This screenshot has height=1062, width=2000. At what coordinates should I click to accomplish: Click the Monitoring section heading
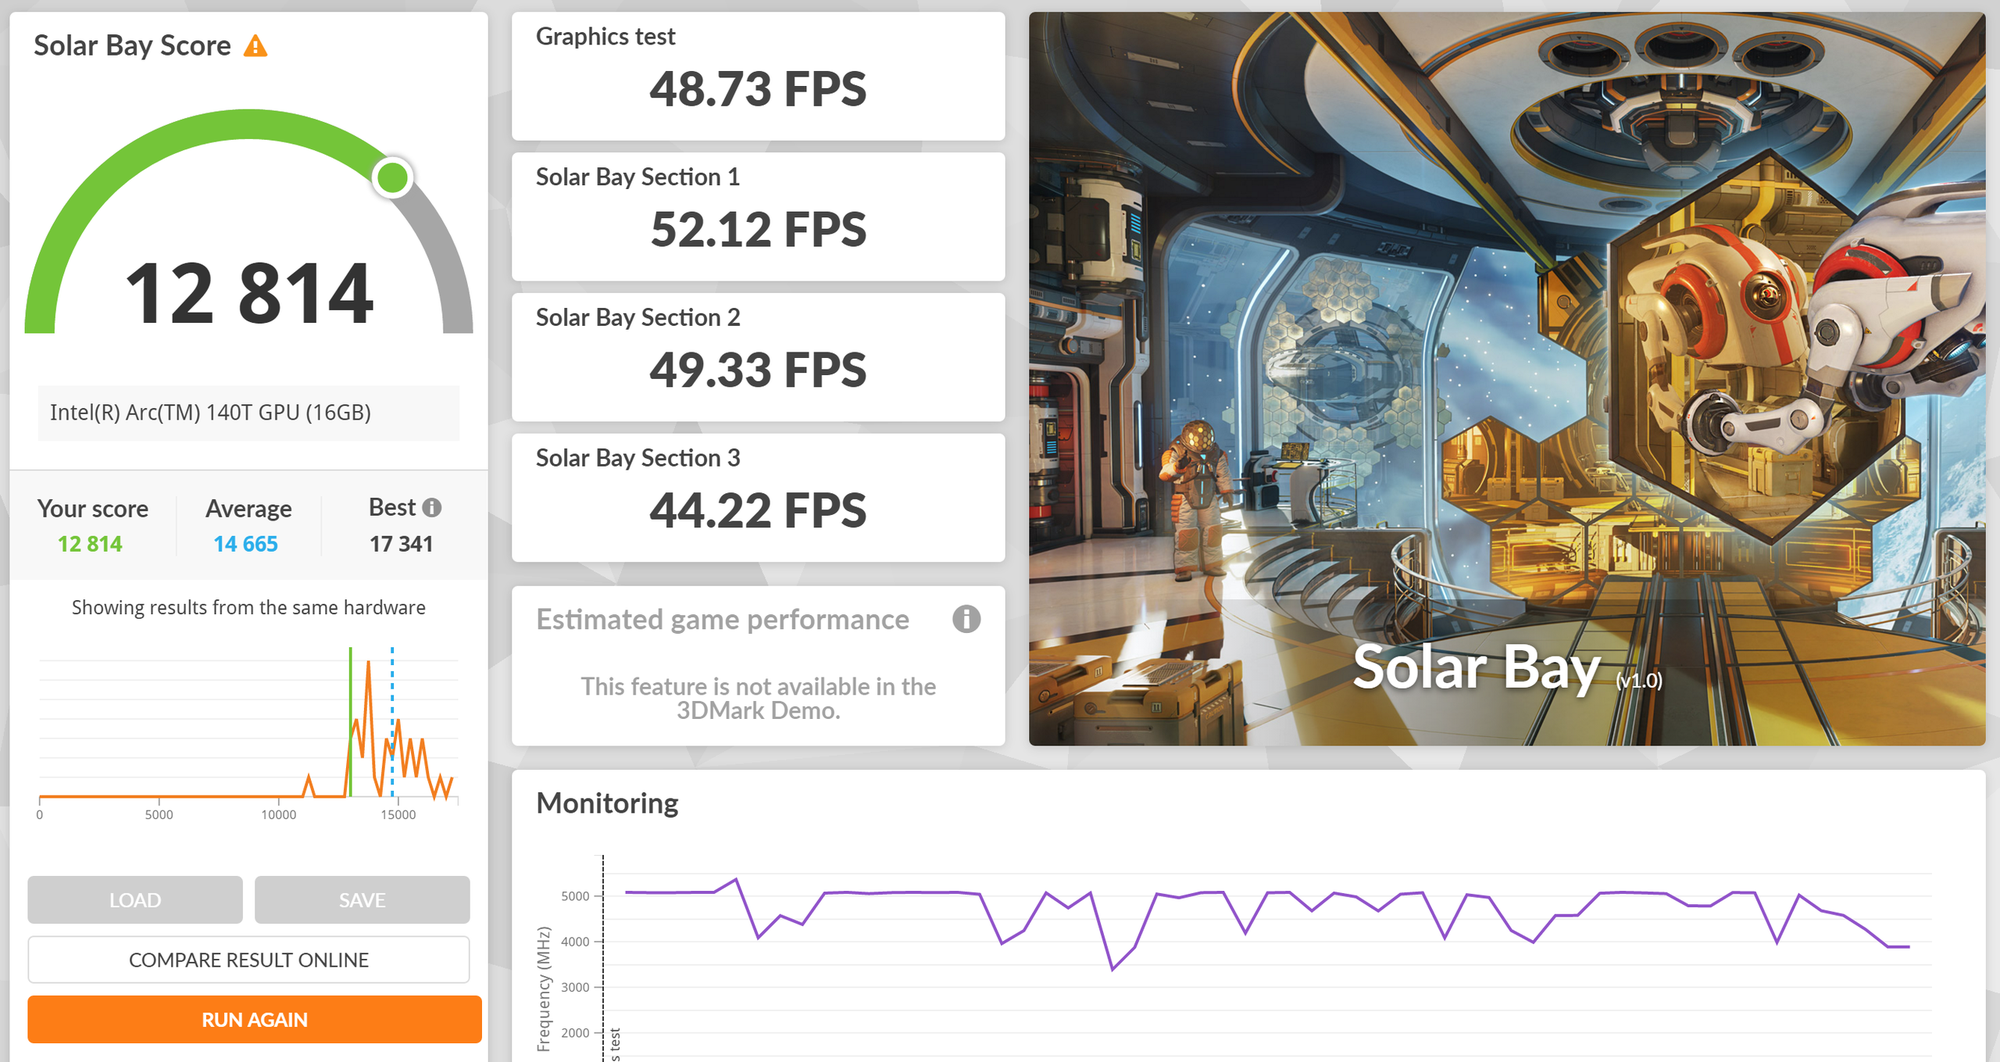[x=607, y=803]
